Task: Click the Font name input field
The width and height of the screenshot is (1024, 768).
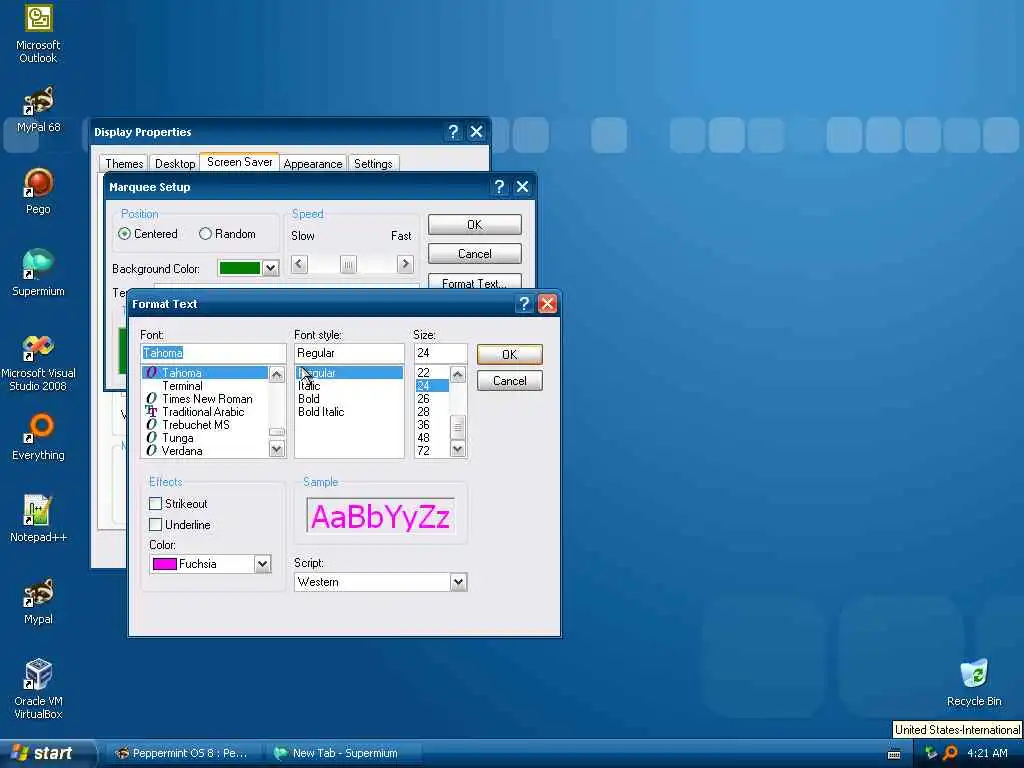Action: [213, 353]
